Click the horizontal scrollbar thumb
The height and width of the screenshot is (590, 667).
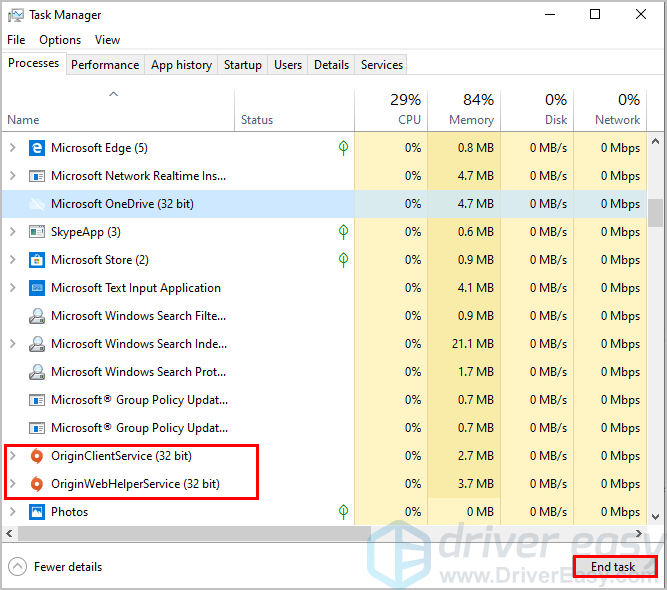(194, 533)
